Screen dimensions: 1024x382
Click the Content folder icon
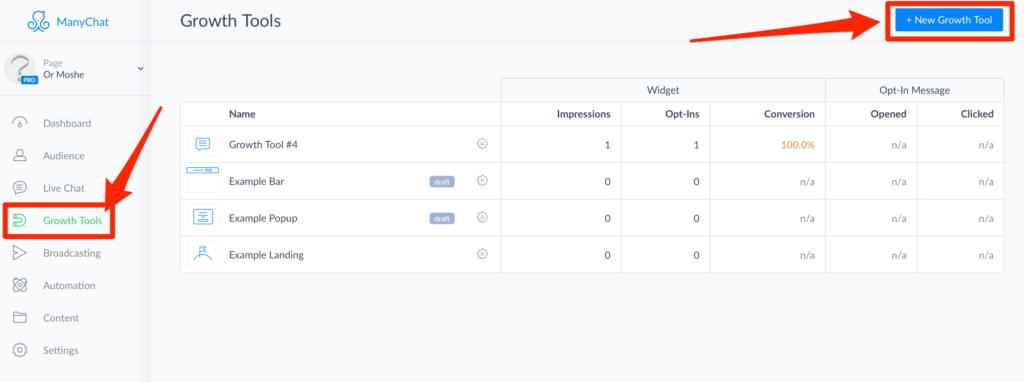point(20,318)
